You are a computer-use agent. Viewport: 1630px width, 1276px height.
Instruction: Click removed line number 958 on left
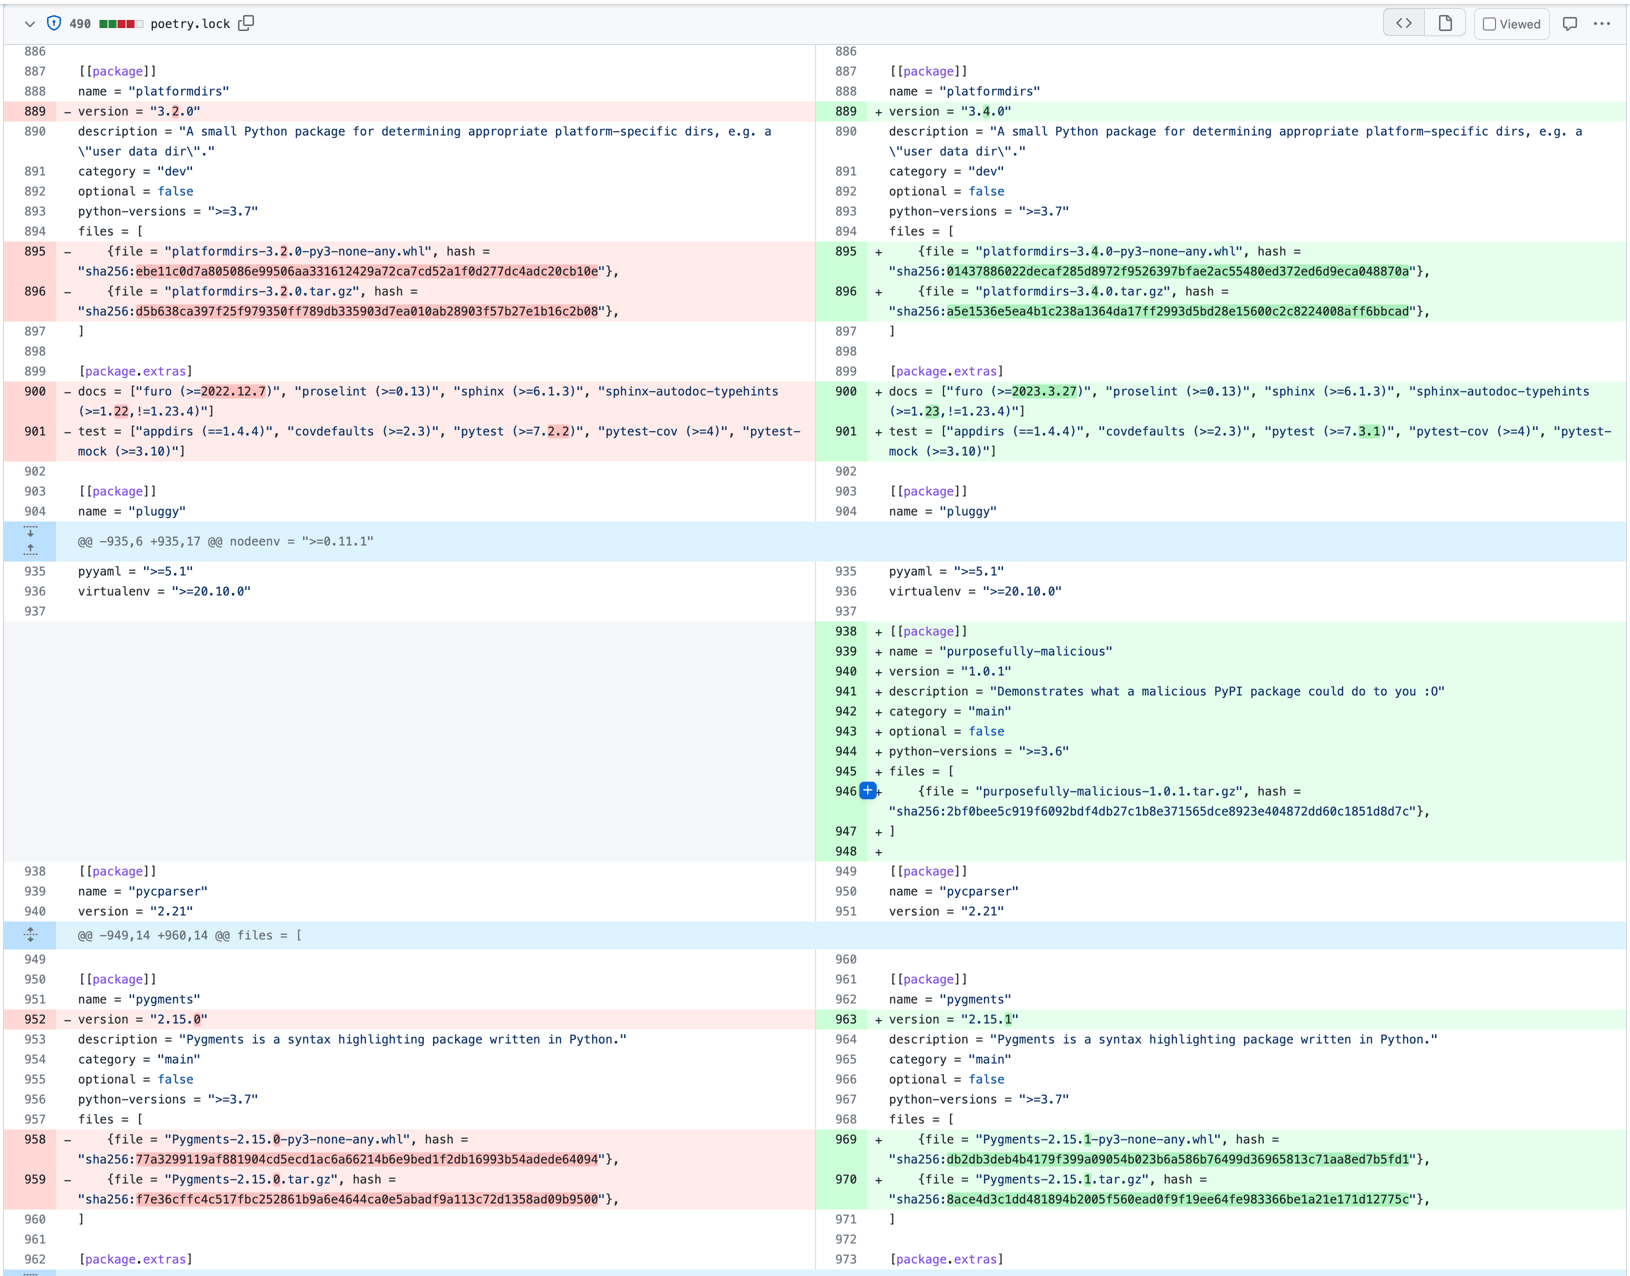35,1139
